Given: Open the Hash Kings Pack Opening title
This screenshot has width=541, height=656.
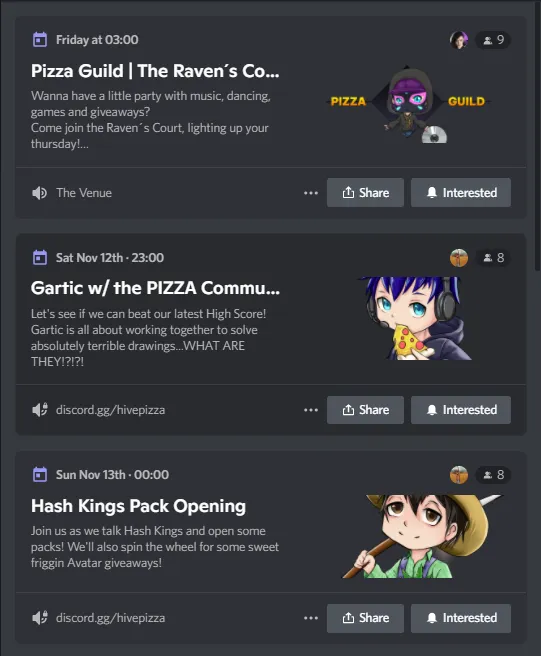Looking at the screenshot, I should (x=138, y=506).
